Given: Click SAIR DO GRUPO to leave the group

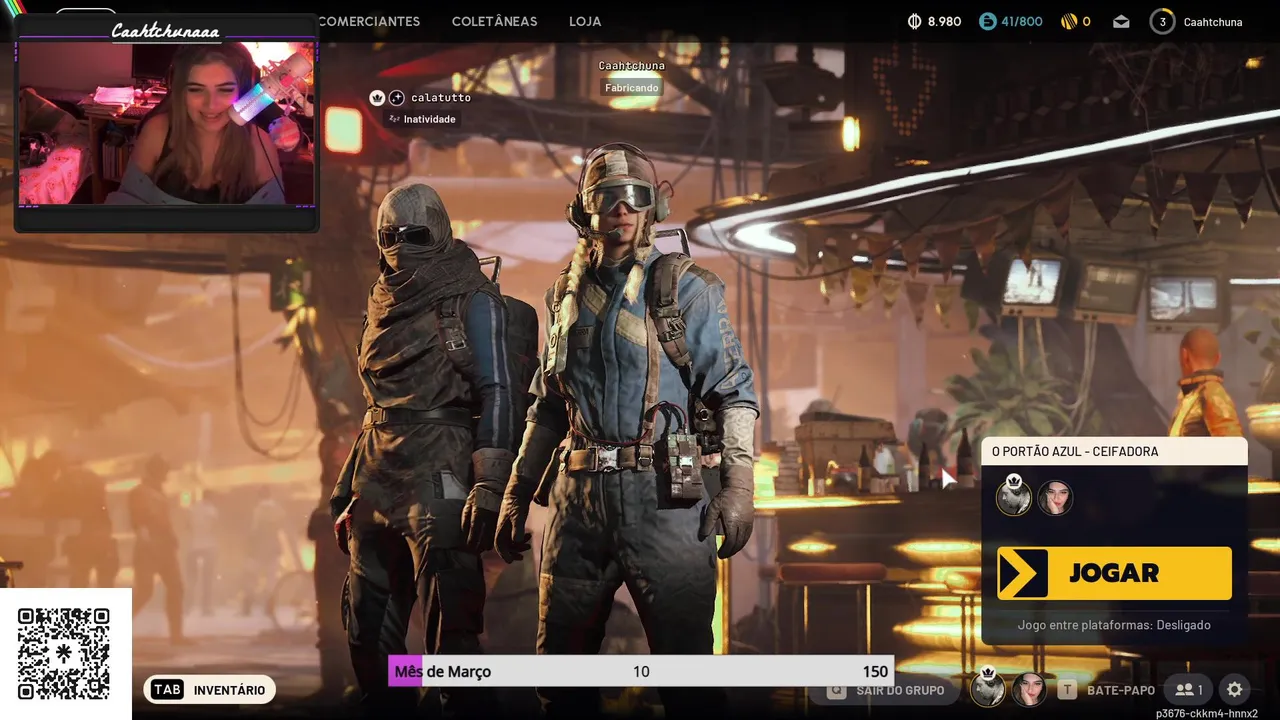Looking at the screenshot, I should tap(886, 690).
